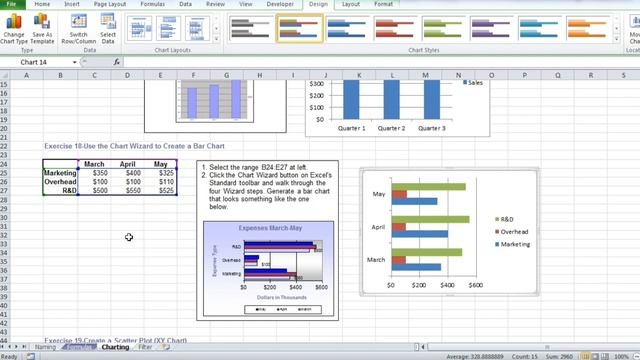
Task: Apply the blue chart style
Action: tap(347, 28)
